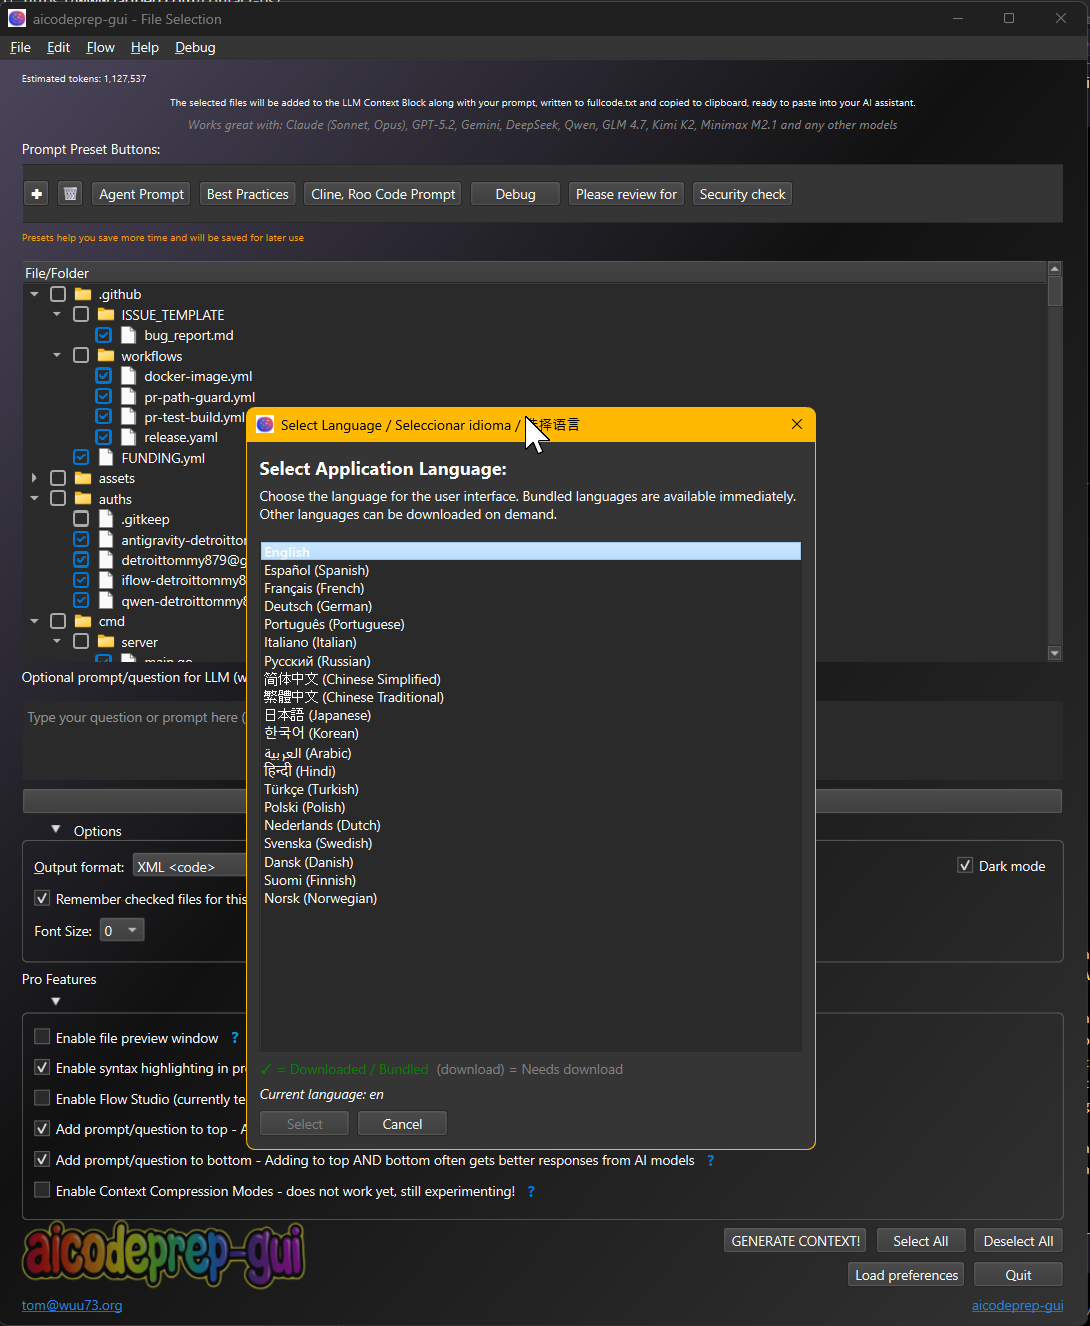Viewport: 1090px width, 1326px height.
Task: Click help icon for file preview window
Action: 235,1038
